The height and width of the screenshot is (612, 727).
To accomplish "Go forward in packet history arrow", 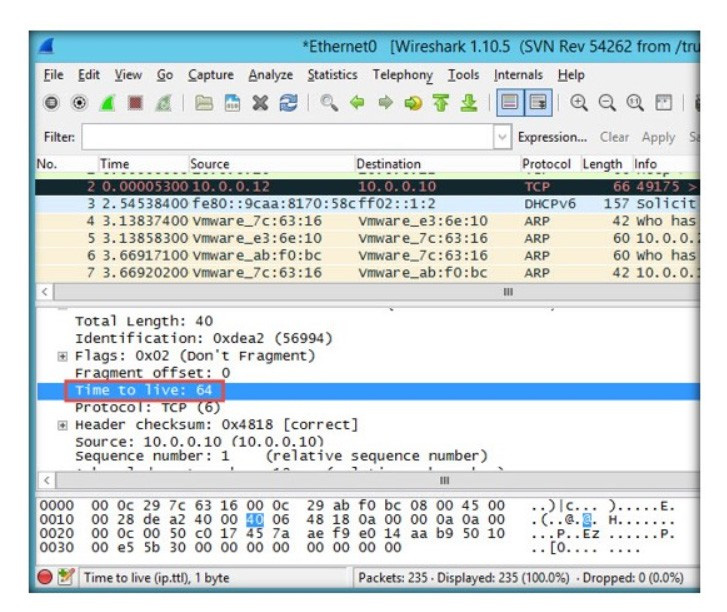I will click(385, 102).
